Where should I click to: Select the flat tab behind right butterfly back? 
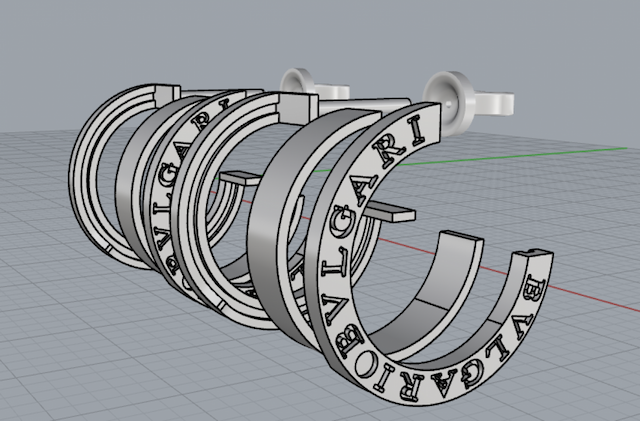tap(493, 102)
